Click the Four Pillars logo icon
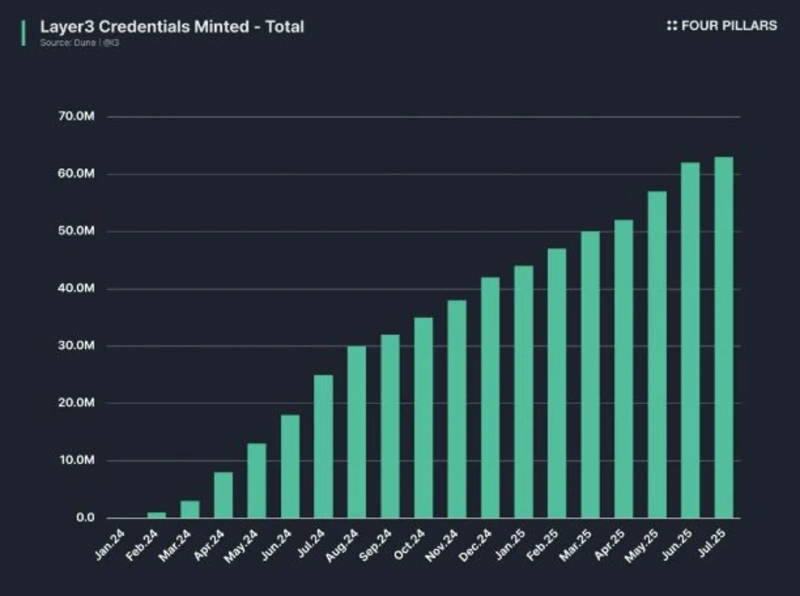The image size is (800, 596). (671, 26)
